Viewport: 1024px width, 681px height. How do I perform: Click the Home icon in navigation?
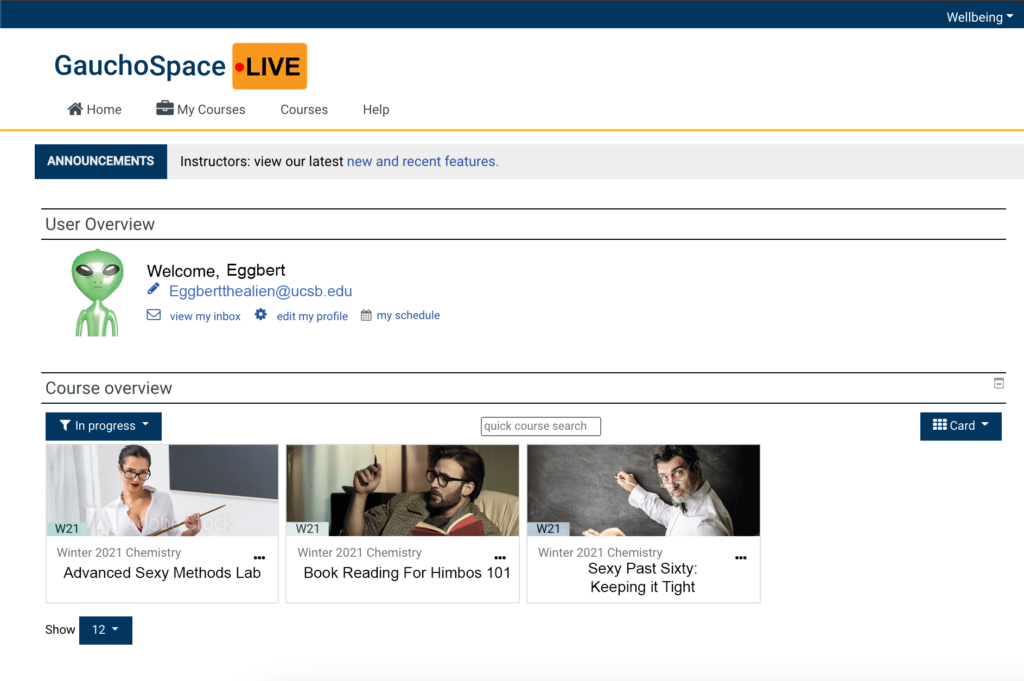pos(75,109)
